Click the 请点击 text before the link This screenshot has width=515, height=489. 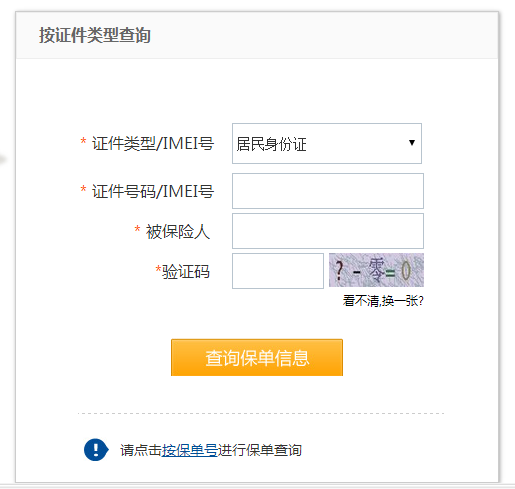coord(141,450)
